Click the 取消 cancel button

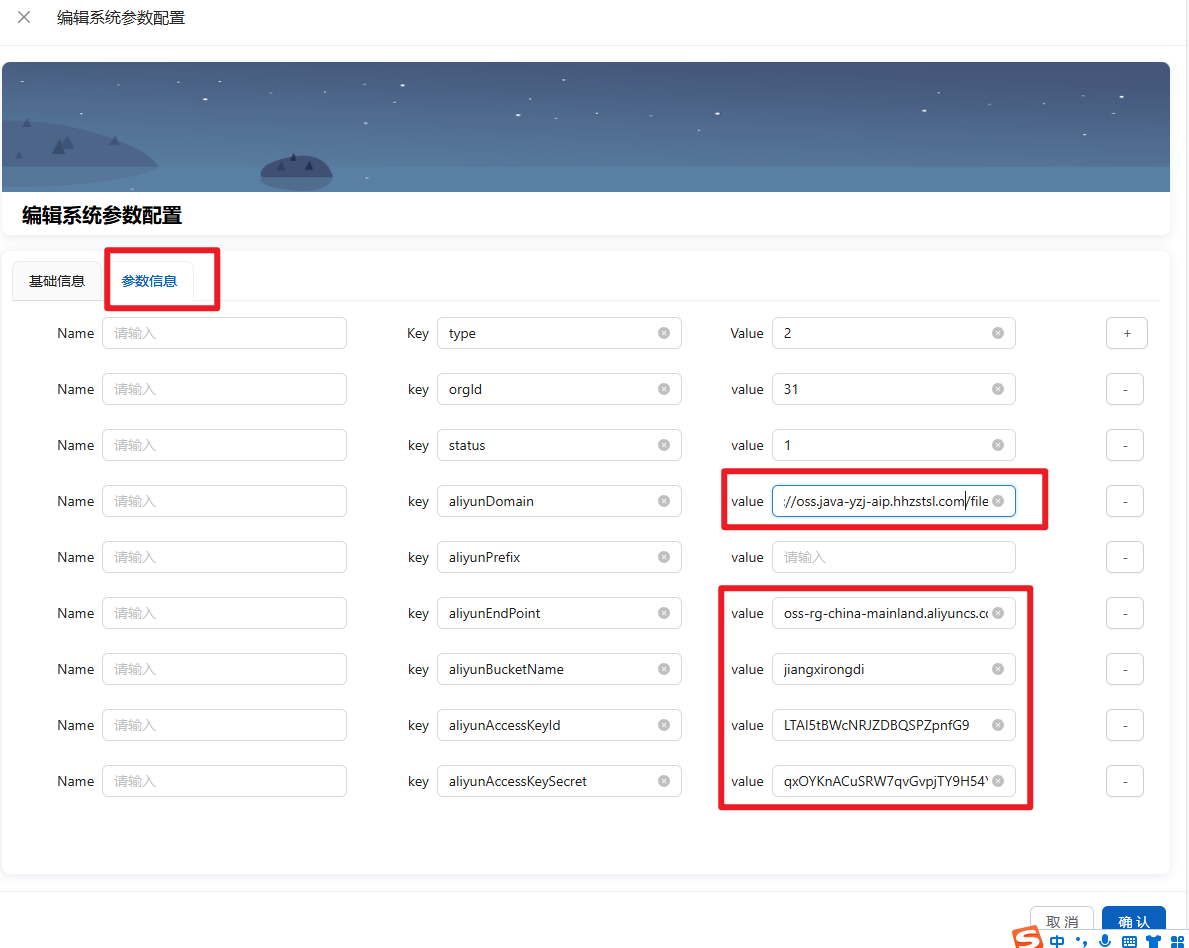click(x=1062, y=921)
